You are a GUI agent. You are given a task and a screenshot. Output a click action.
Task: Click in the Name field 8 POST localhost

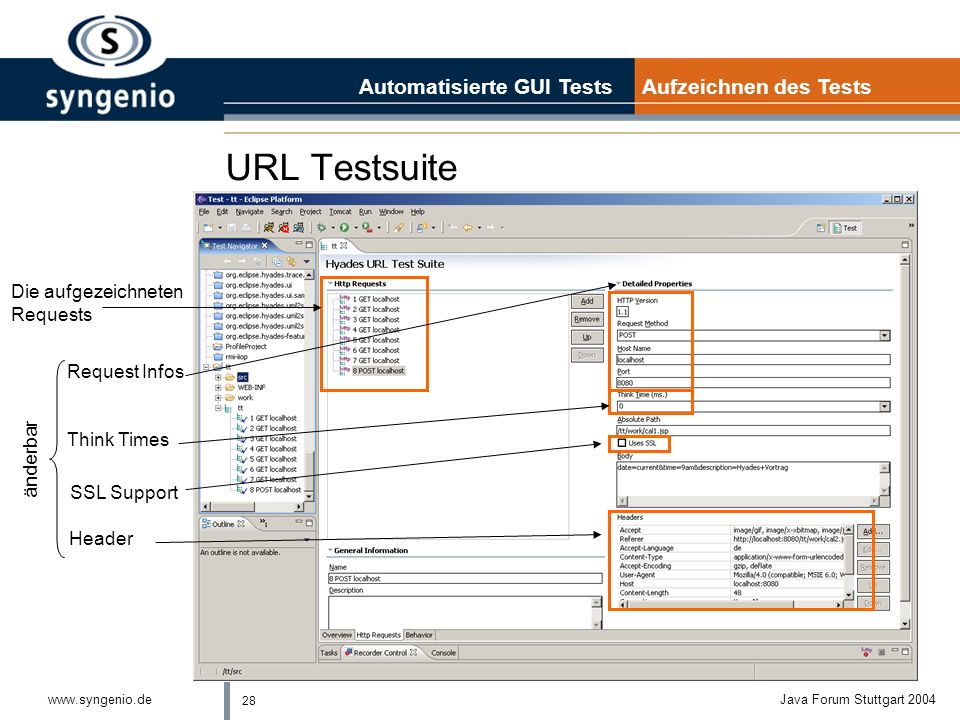point(465,578)
